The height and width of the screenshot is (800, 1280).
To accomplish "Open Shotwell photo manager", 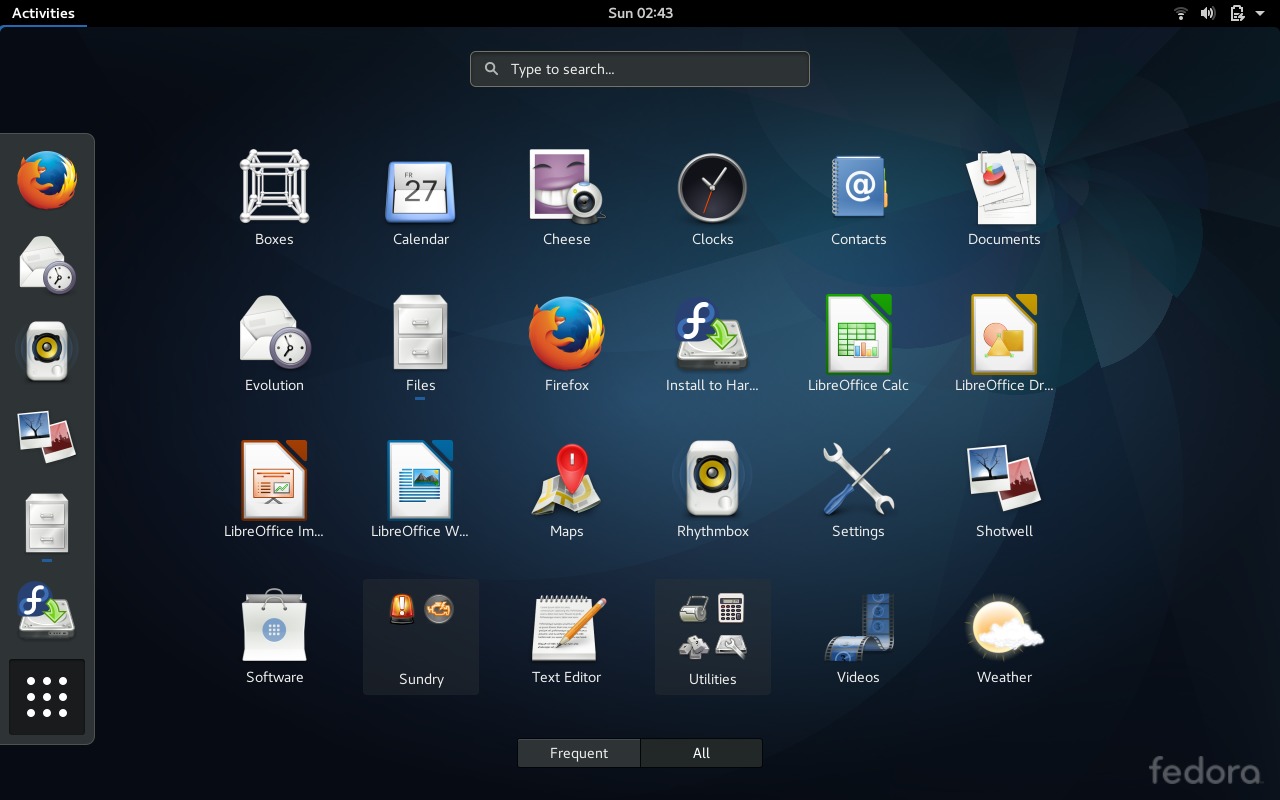I will [x=1004, y=478].
